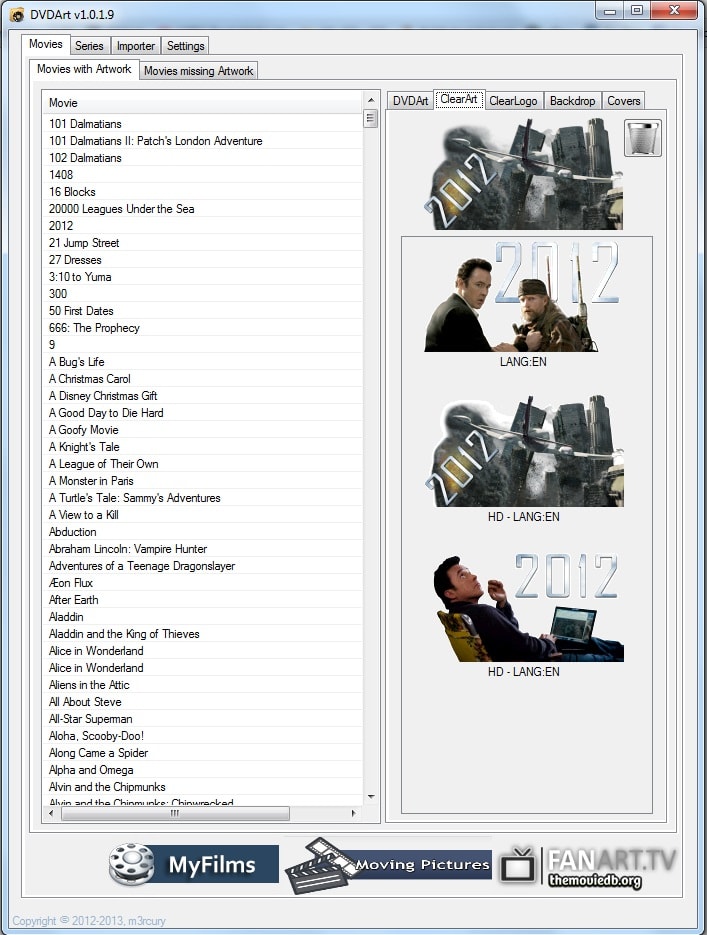Select 'All-Star Superman' movie
Viewport: 707px width, 935px height.
(203, 719)
